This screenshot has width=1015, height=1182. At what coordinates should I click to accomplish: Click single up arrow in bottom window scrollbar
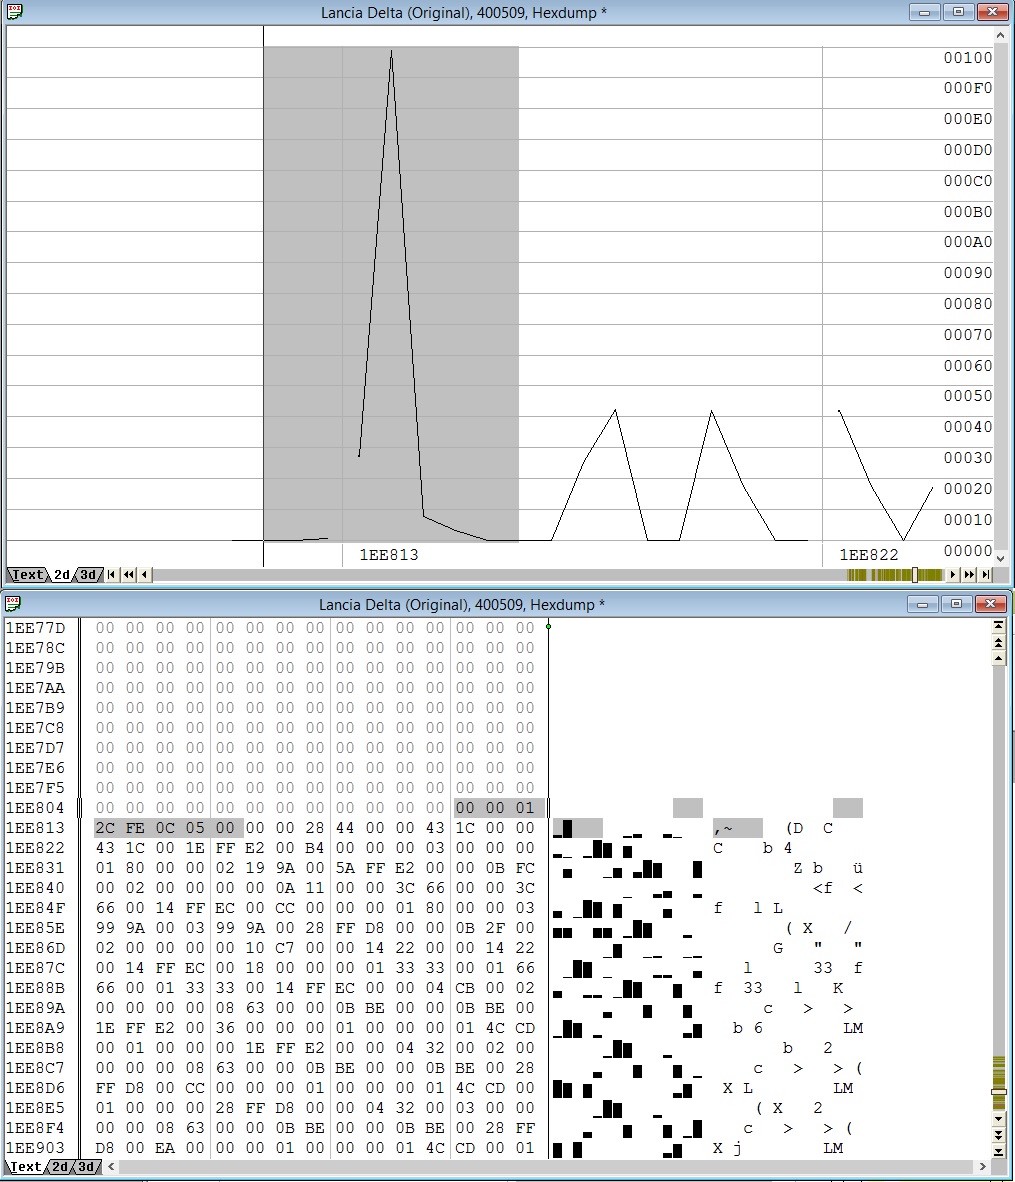(x=998, y=658)
